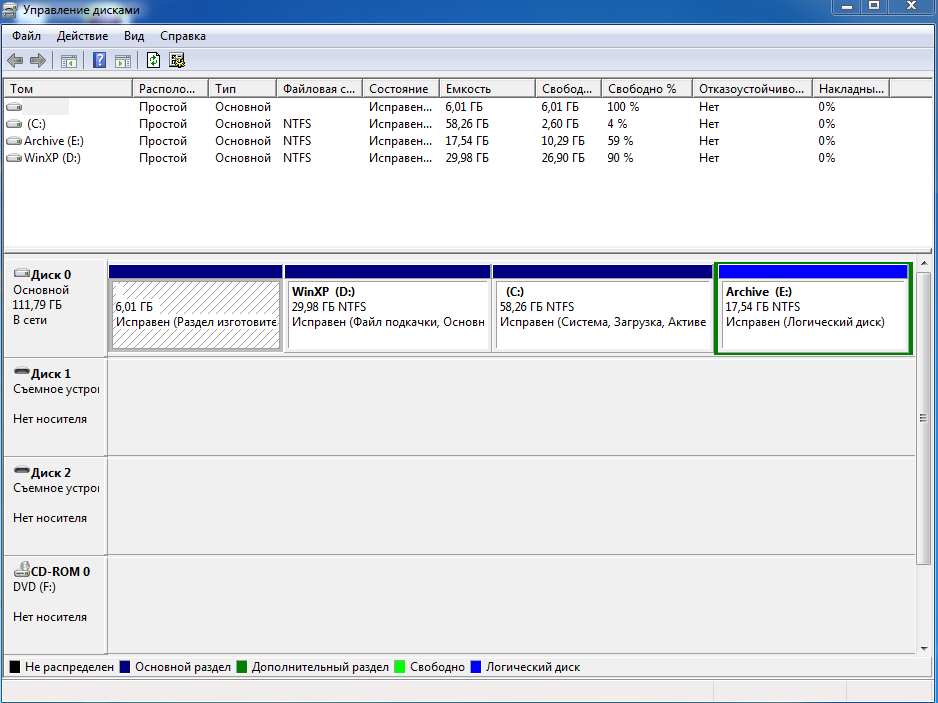Screen dimensions: 938x703
Task: Sort by the Тип column header
Action: (242, 89)
